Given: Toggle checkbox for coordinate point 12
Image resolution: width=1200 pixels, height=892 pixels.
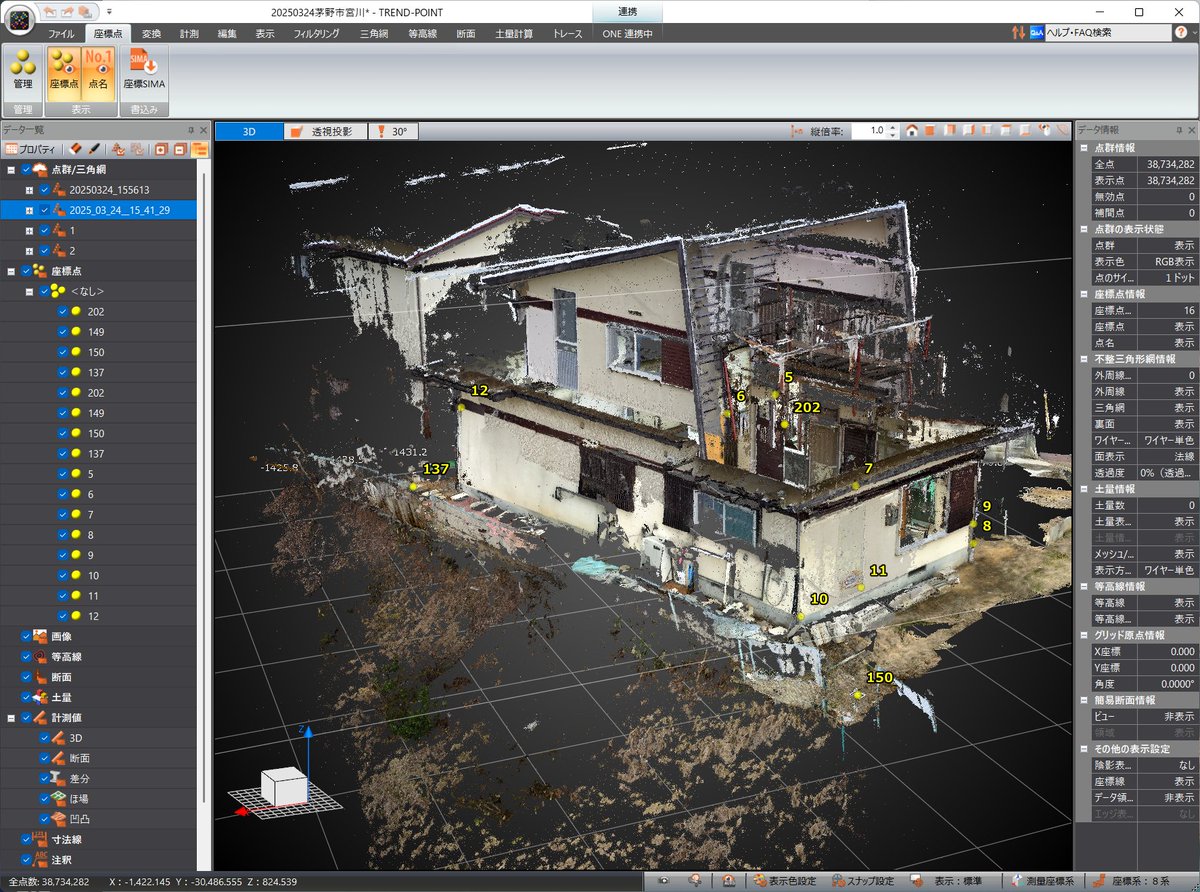Looking at the screenshot, I should pos(62,616).
